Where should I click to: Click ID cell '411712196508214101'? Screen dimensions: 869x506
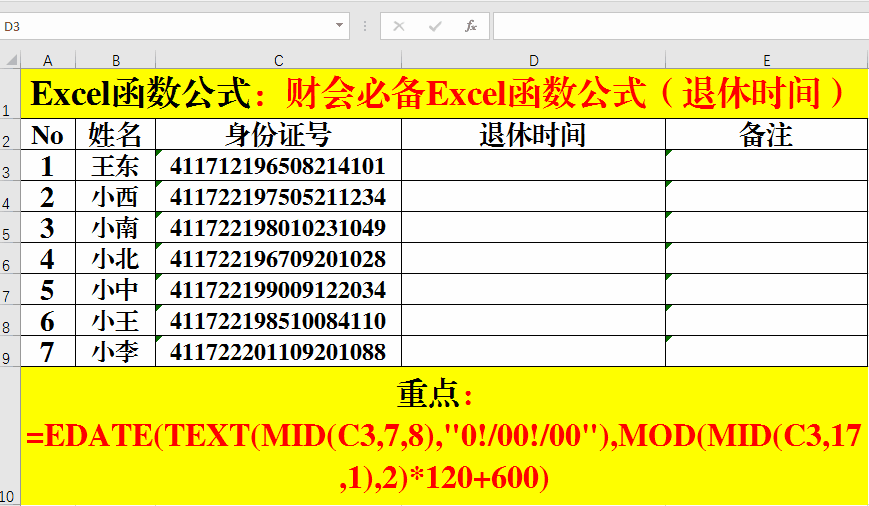pyautogui.click(x=278, y=165)
